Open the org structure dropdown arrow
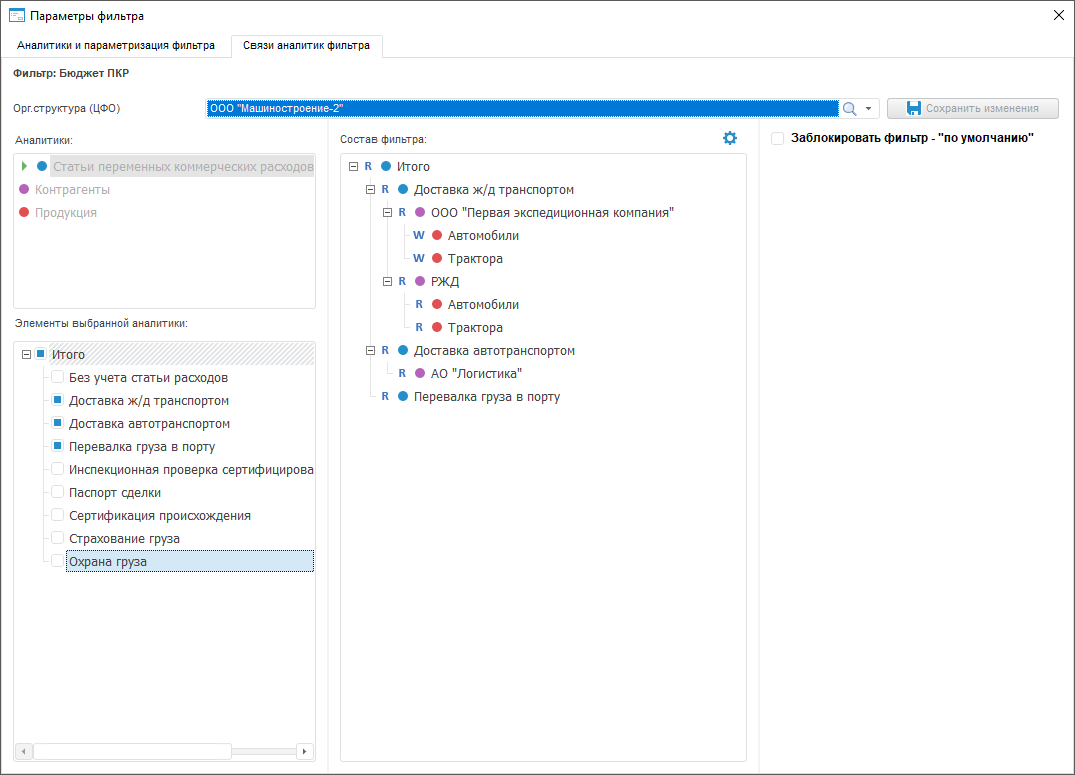 (869, 108)
